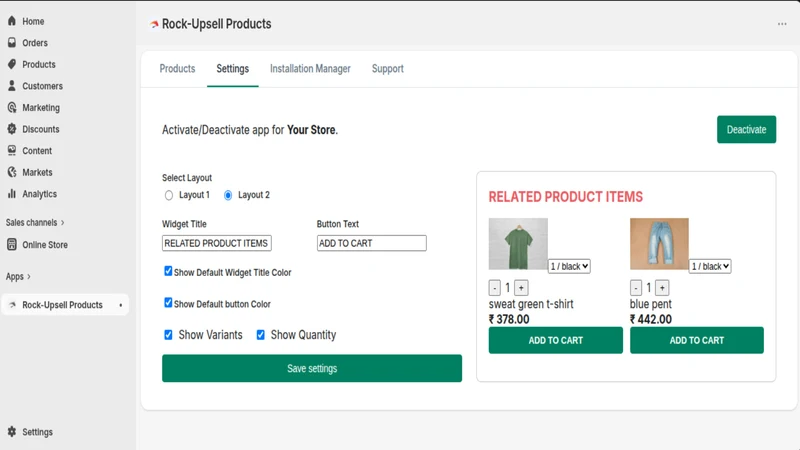Open Discounts in the sidebar

[x=41, y=129]
